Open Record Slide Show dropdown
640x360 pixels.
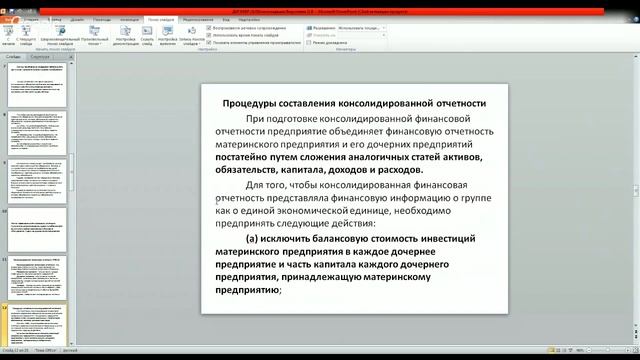tap(191, 35)
